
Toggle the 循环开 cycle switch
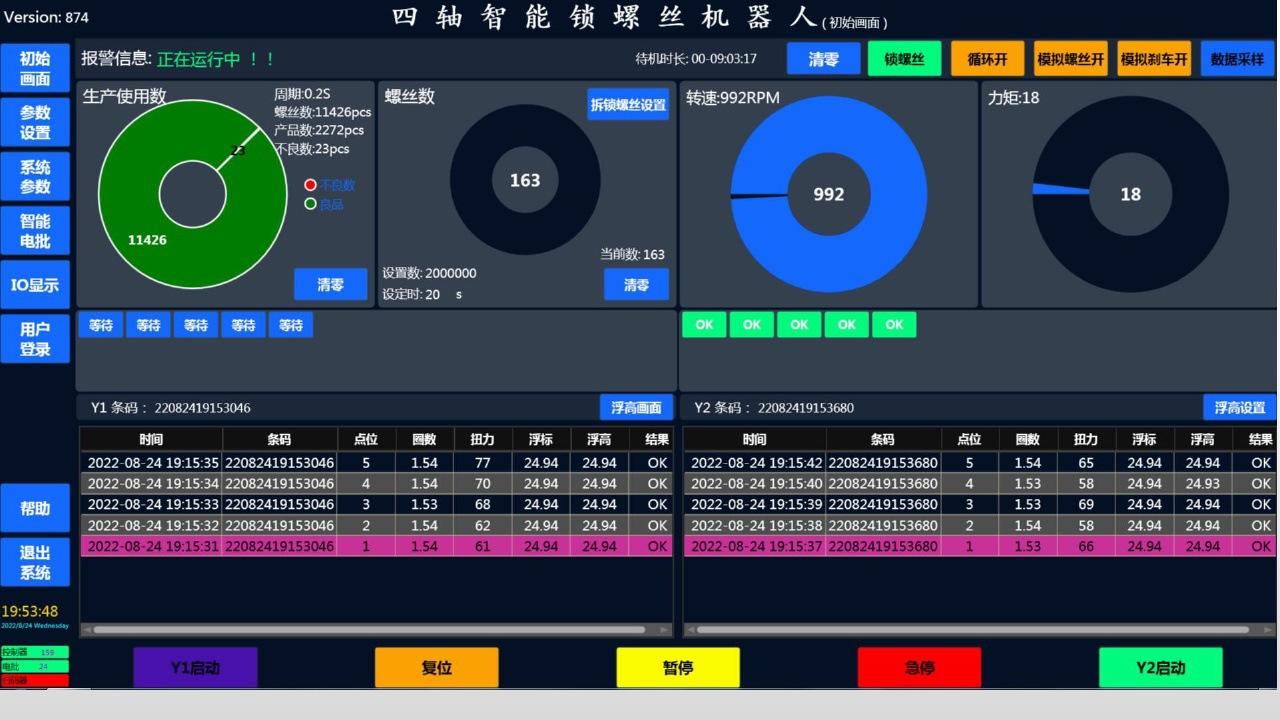987,59
